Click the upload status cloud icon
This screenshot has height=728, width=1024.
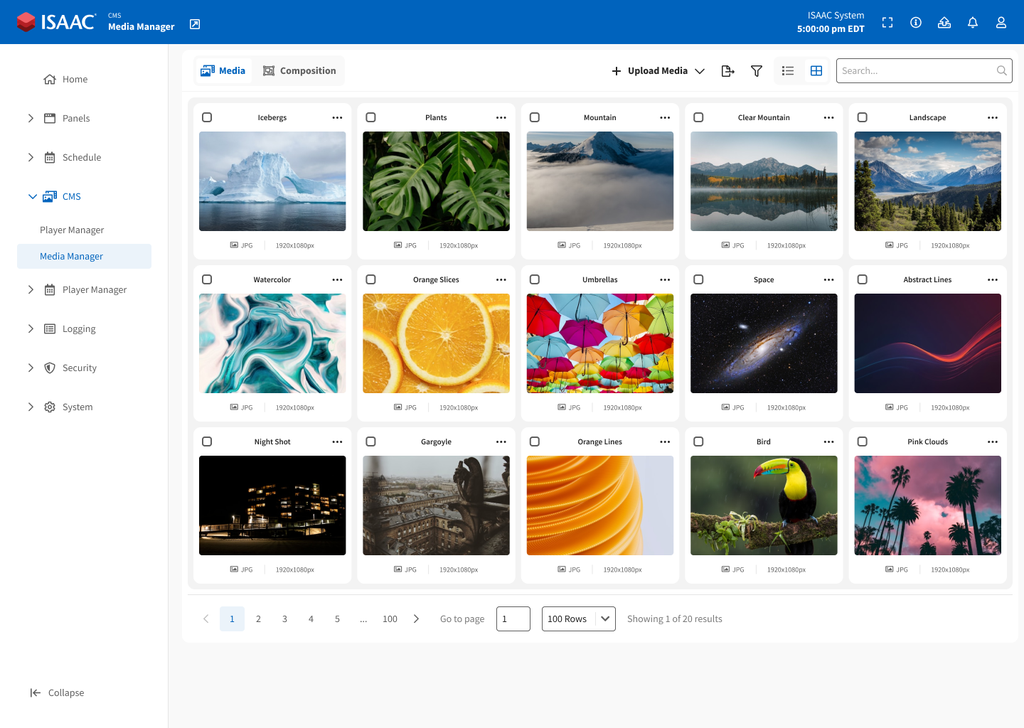[944, 21]
